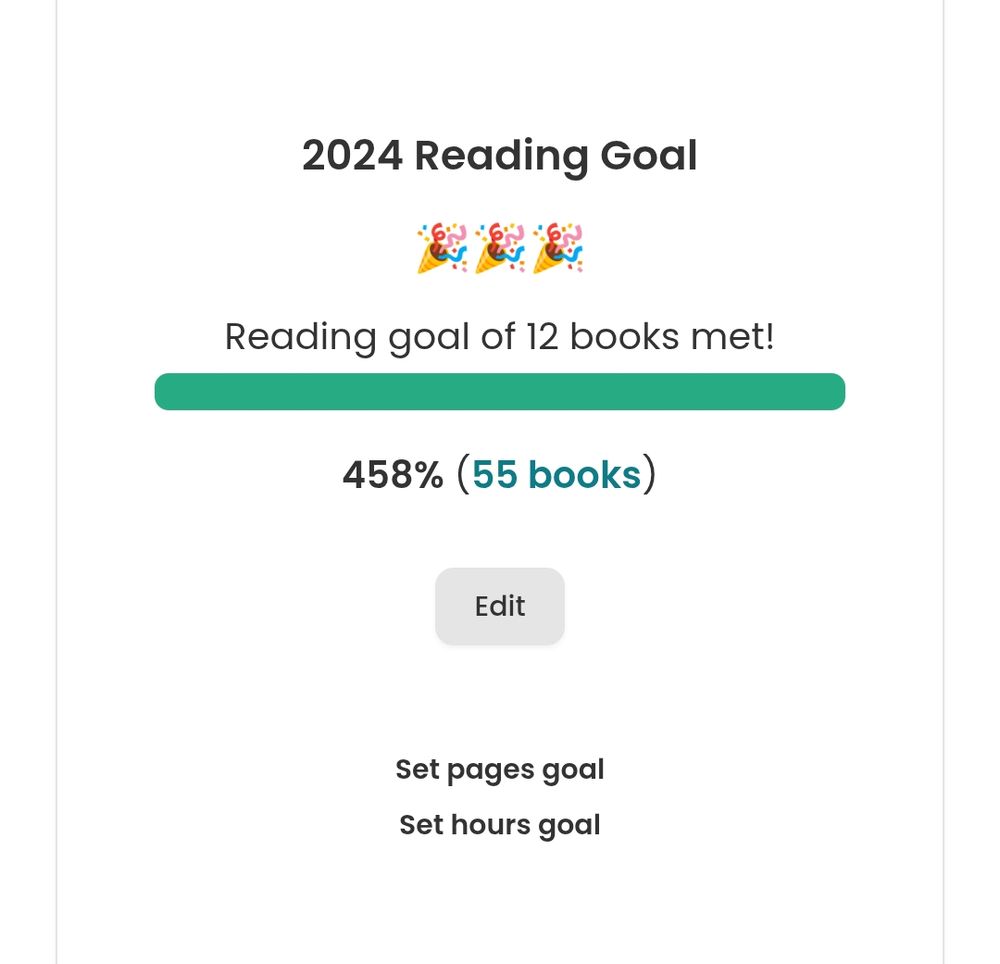1000x964 pixels.
Task: Click the closing parenthesis after 55 books
Action: point(650,475)
